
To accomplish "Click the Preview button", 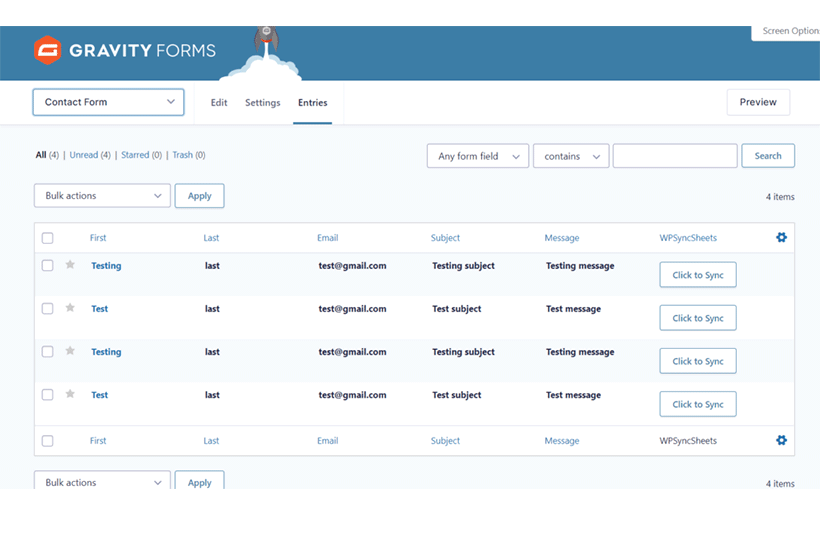I will point(758,102).
